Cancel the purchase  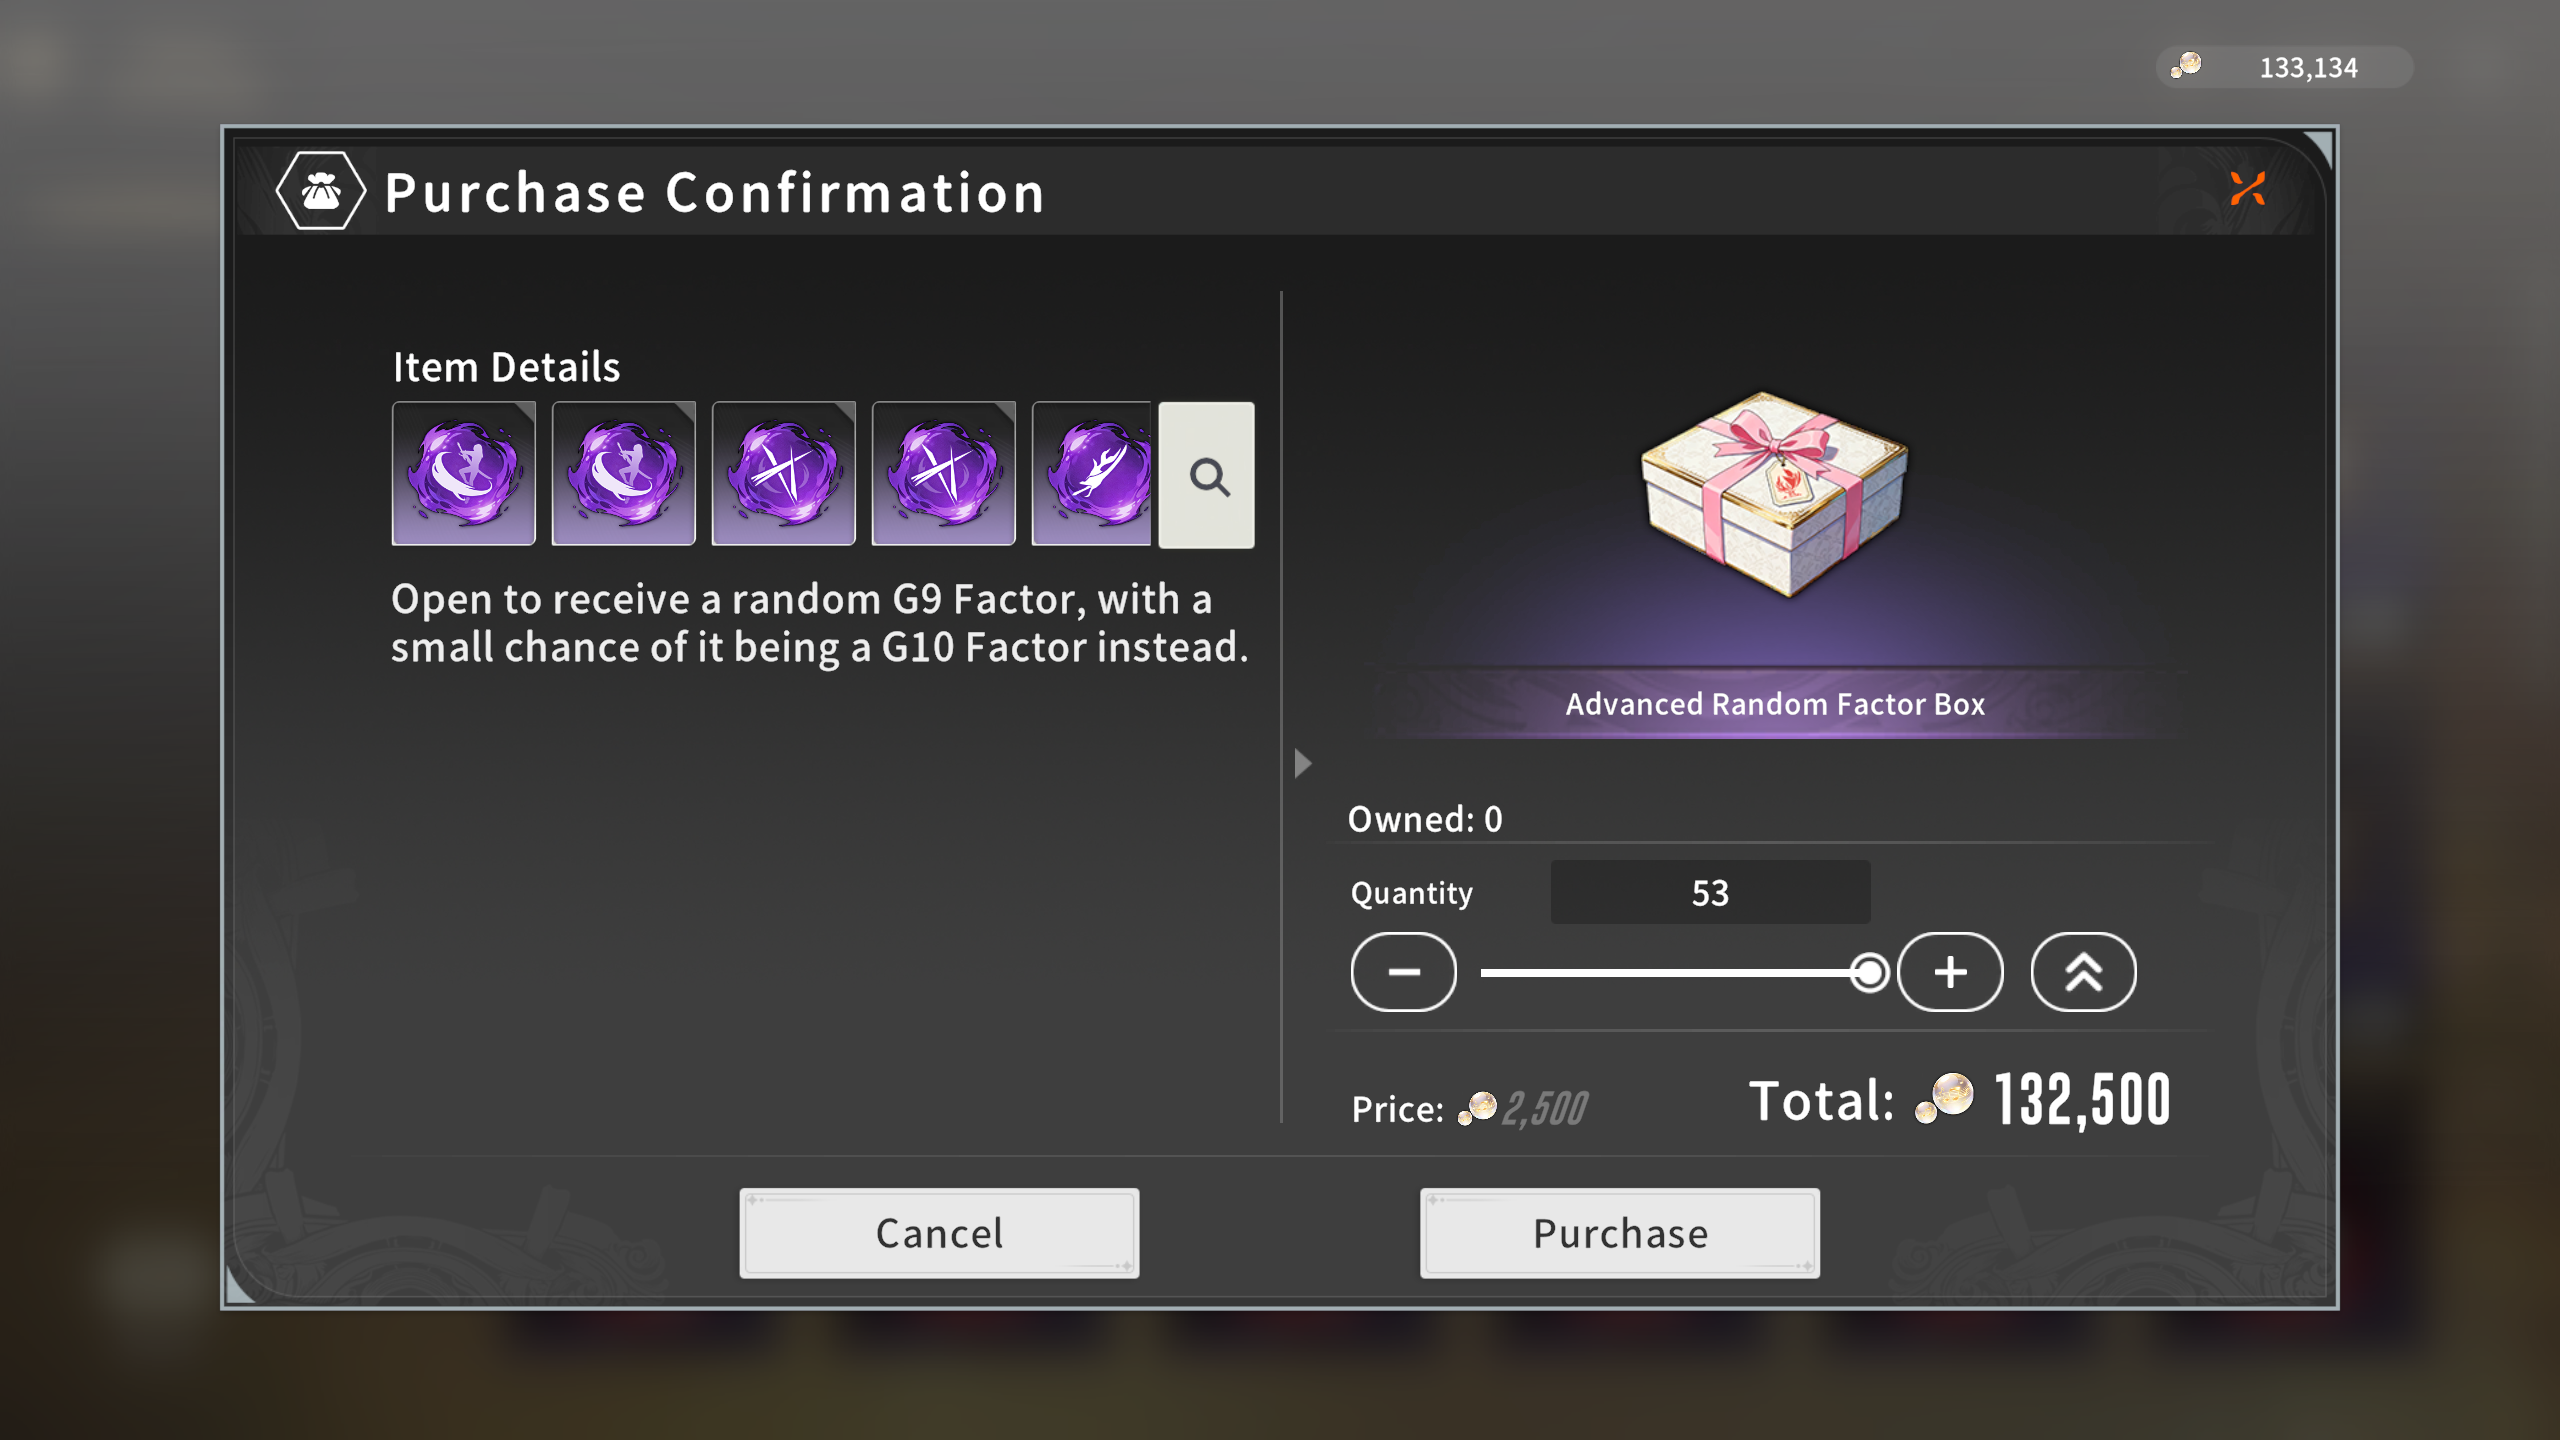point(939,1233)
